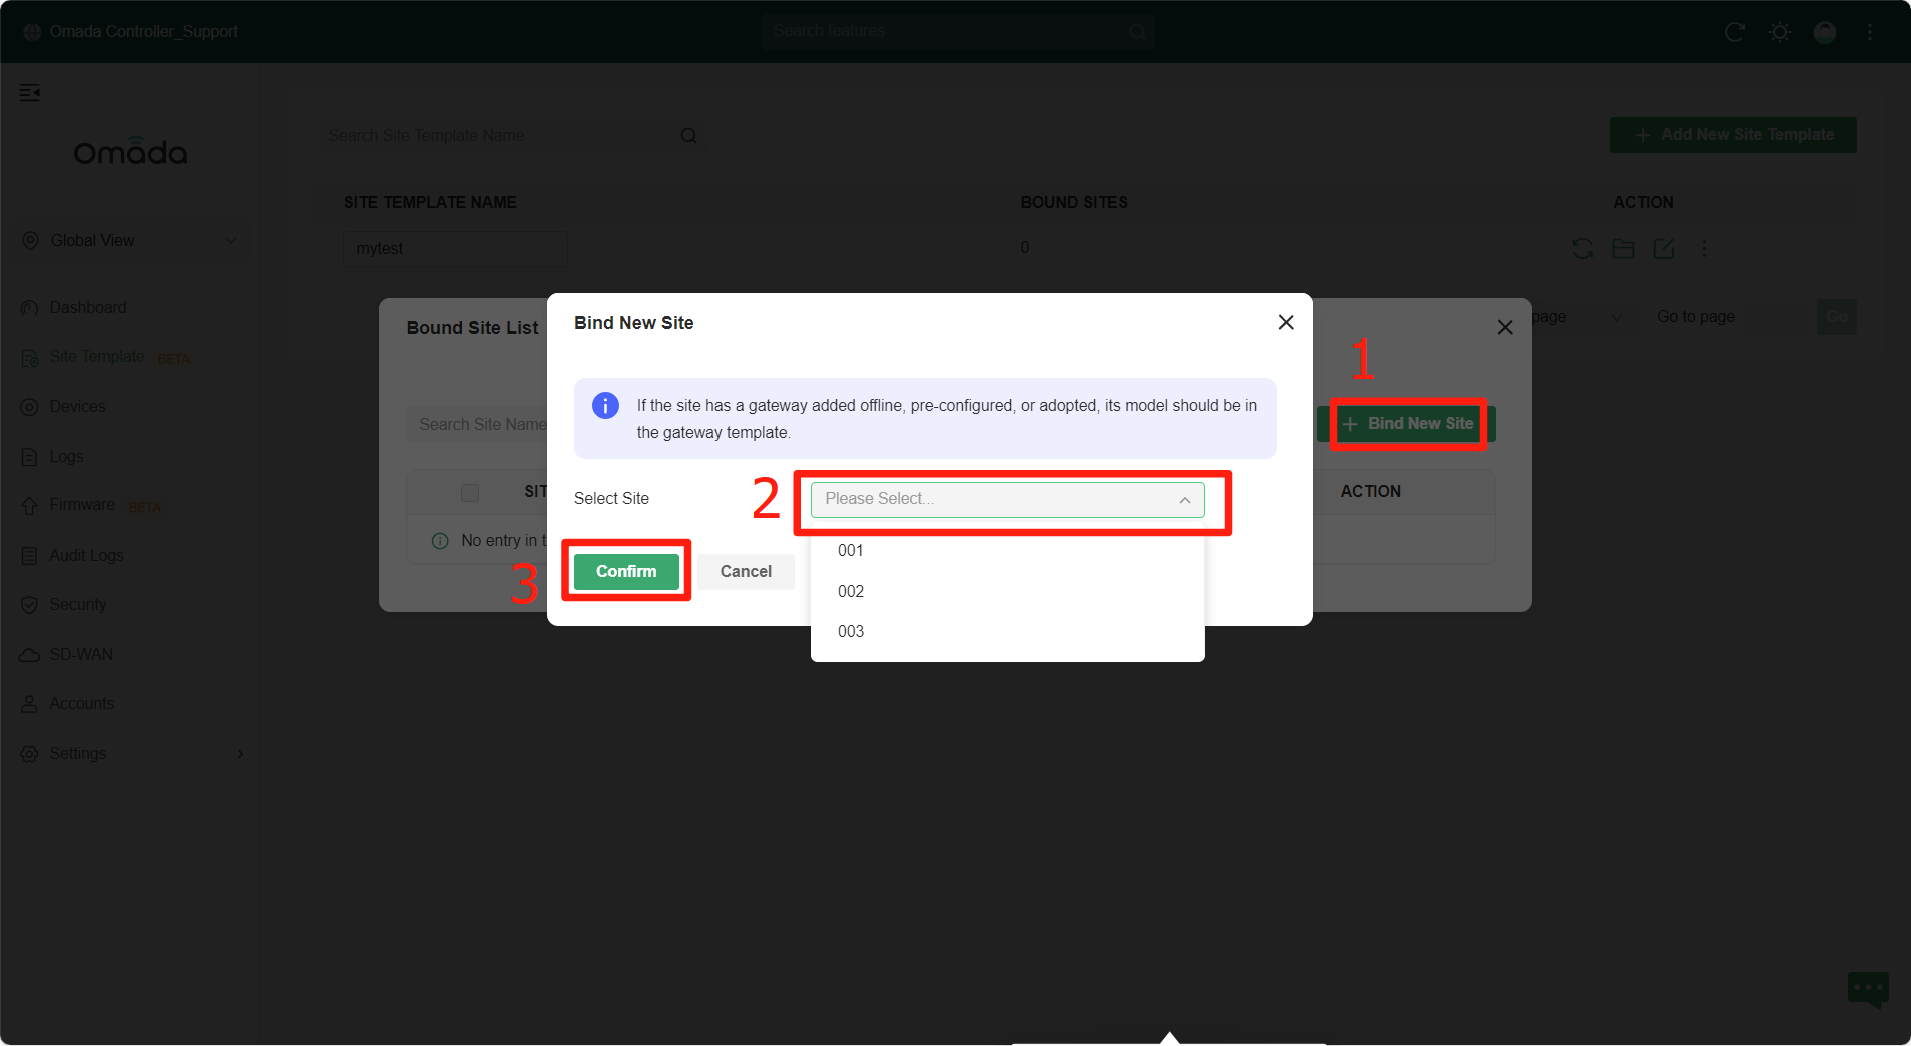This screenshot has height=1046, width=1911.
Task: Go to Devices in sidebar
Action: coord(77,407)
